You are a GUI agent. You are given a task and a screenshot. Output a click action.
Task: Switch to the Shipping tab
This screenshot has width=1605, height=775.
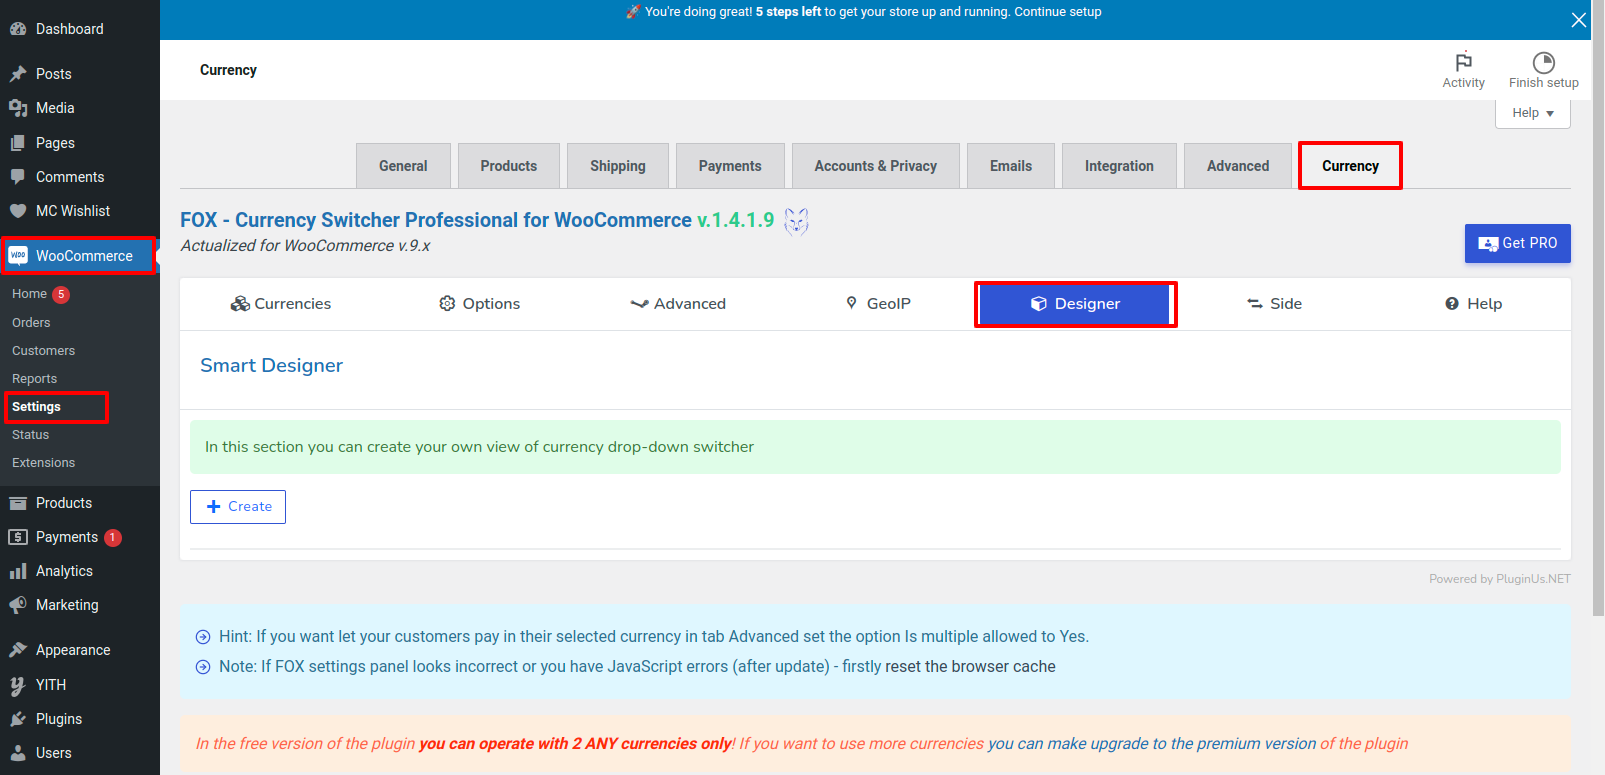pyautogui.click(x=618, y=166)
